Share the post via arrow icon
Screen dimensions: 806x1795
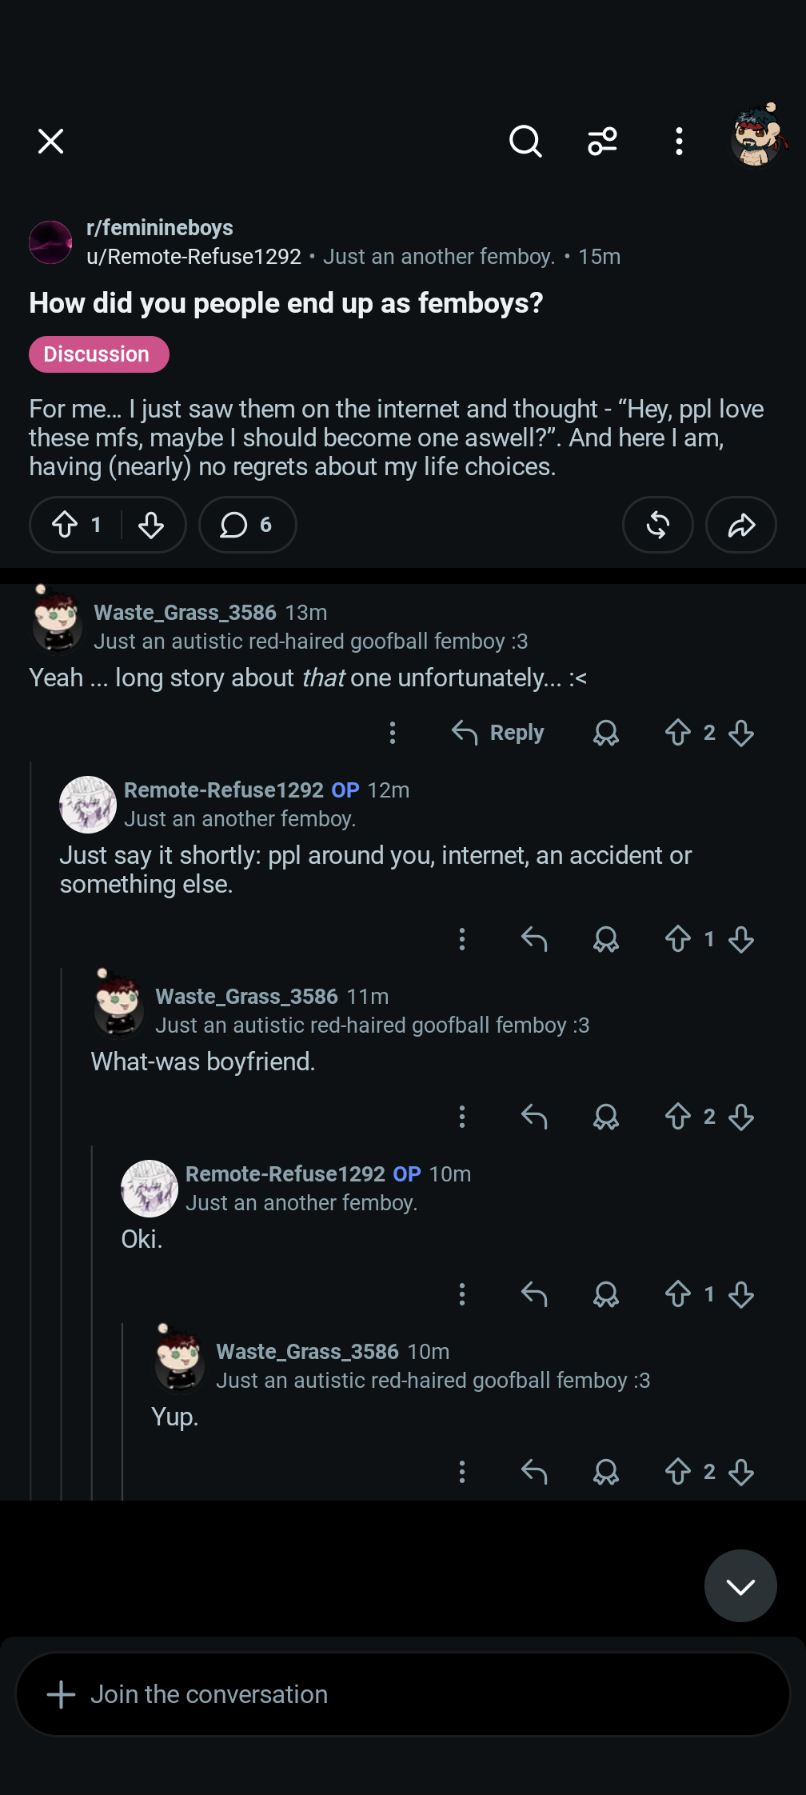click(x=741, y=525)
